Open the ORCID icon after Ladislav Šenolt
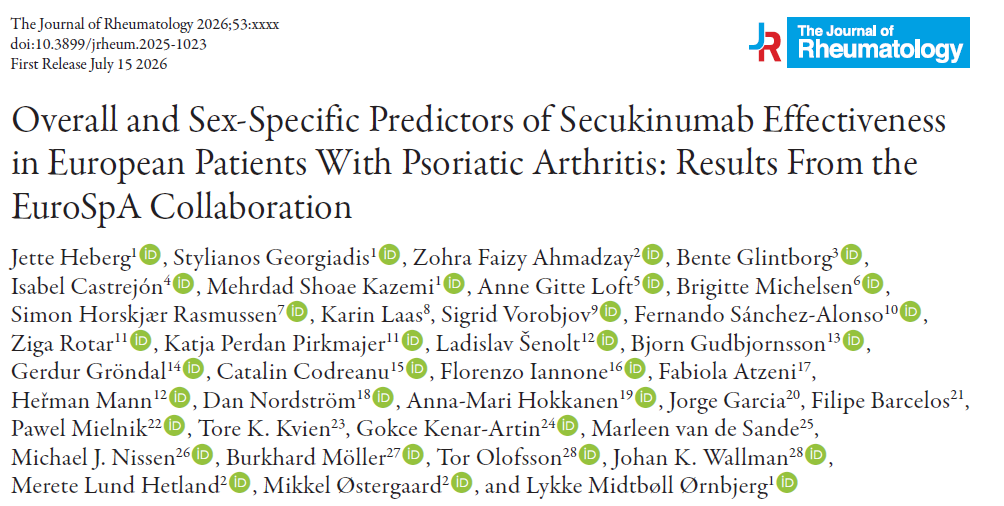 [607, 341]
